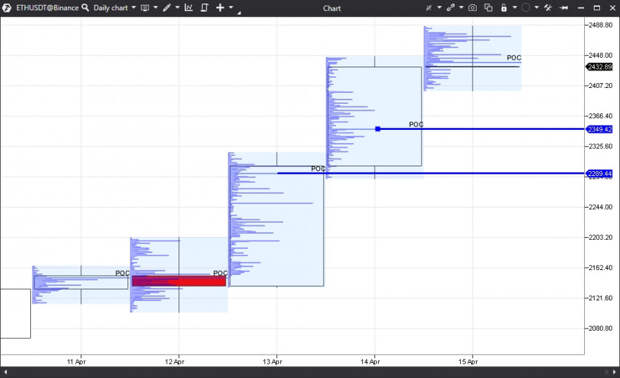
Task: Click the templates sheet icon in toolbar
Action: 204,8
